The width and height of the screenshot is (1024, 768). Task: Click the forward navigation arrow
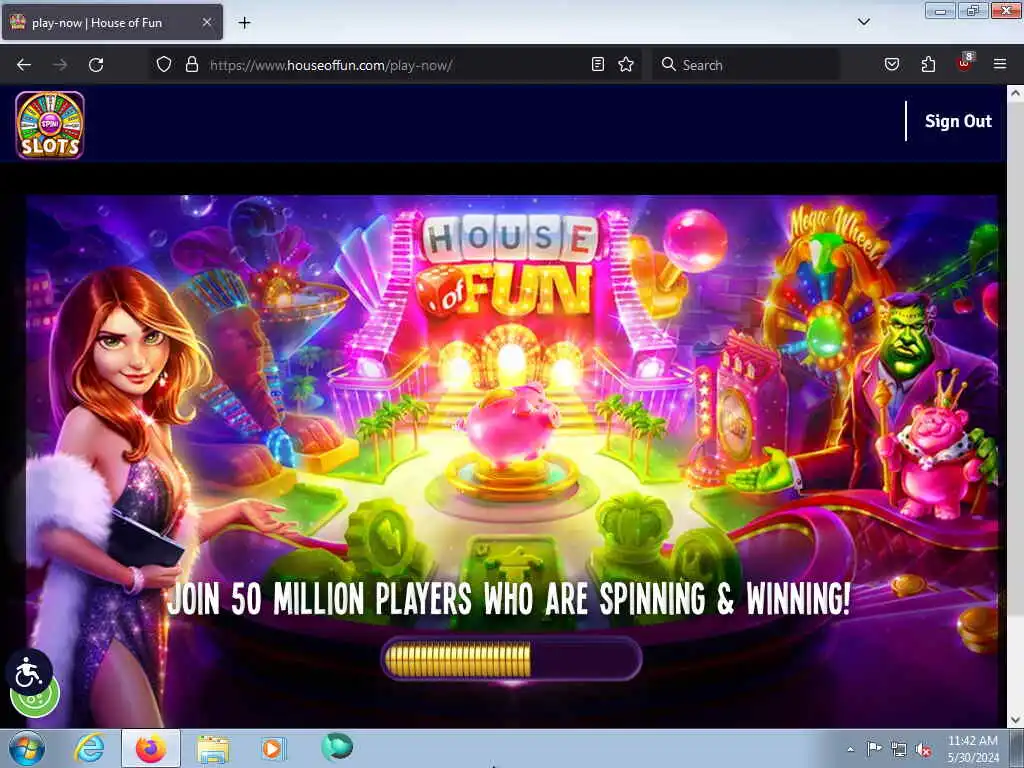(x=60, y=65)
